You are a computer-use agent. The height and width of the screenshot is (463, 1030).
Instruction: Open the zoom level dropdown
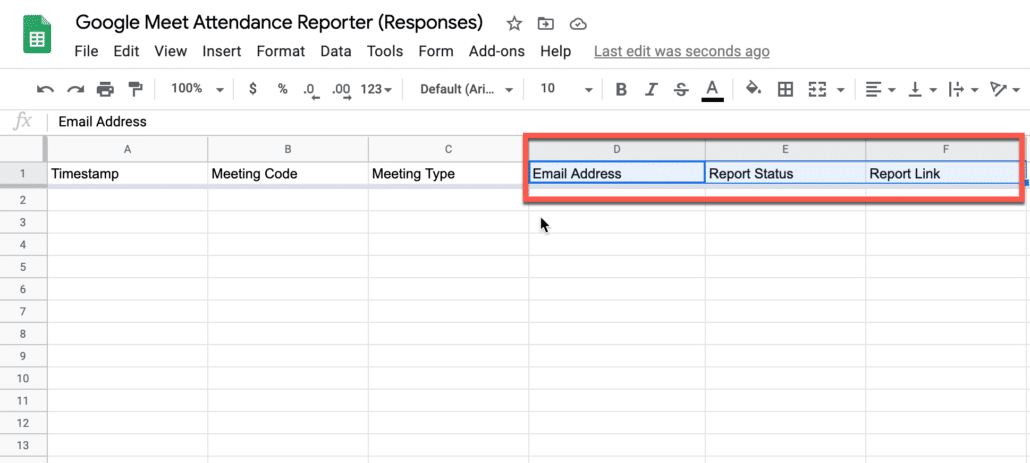click(x=197, y=89)
